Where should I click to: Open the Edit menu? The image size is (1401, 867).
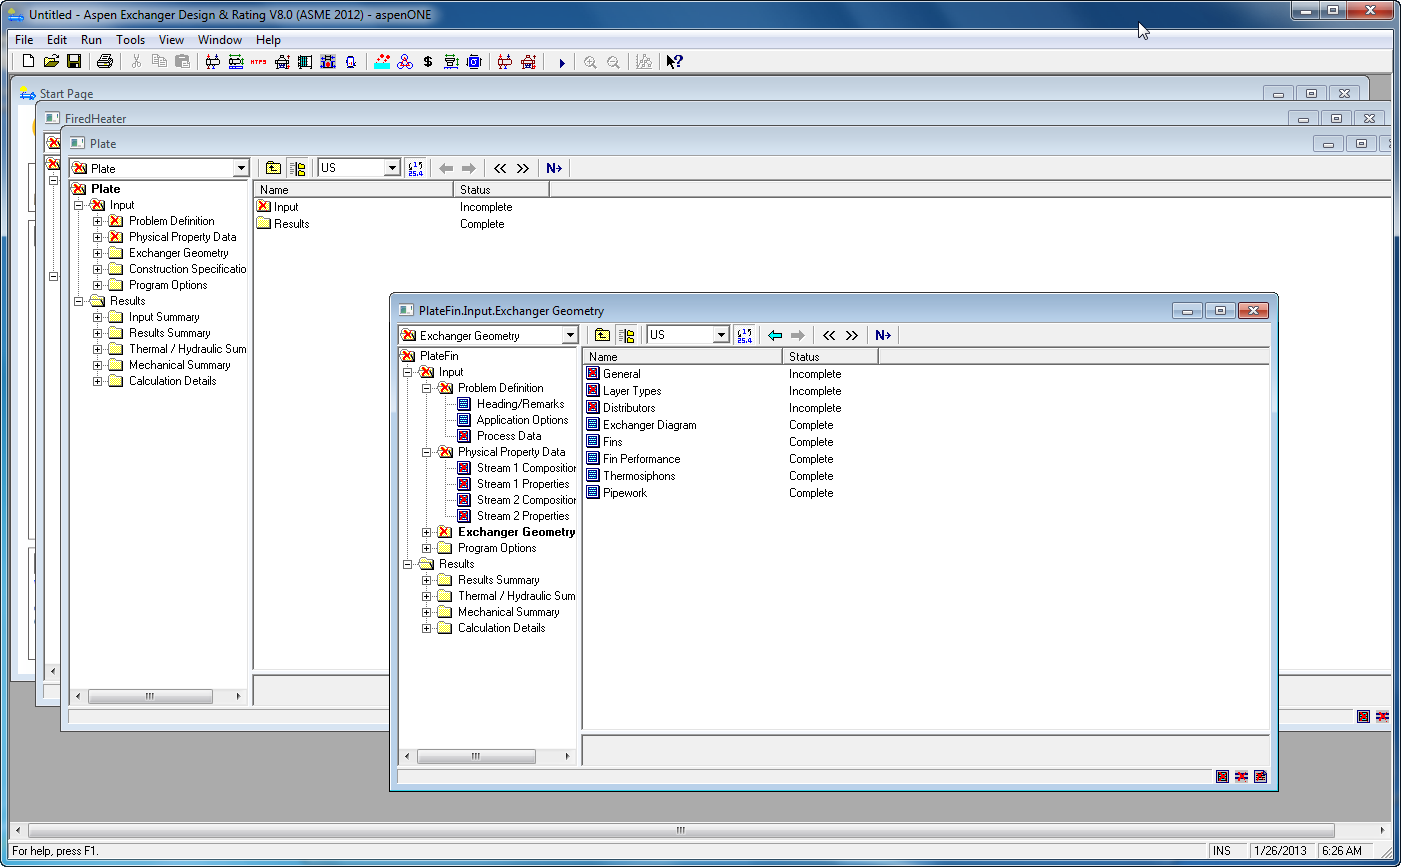[57, 40]
